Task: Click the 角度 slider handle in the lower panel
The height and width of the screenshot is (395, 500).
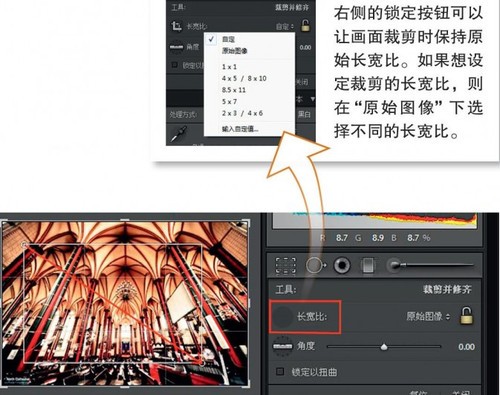Action: pyautogui.click(x=384, y=347)
